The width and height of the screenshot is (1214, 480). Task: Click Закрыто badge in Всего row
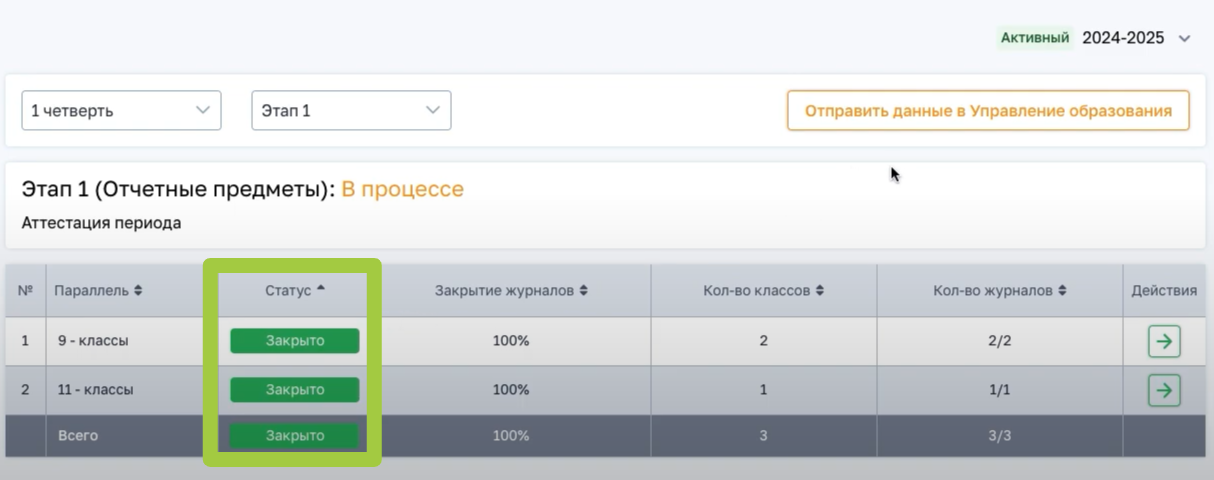295,436
